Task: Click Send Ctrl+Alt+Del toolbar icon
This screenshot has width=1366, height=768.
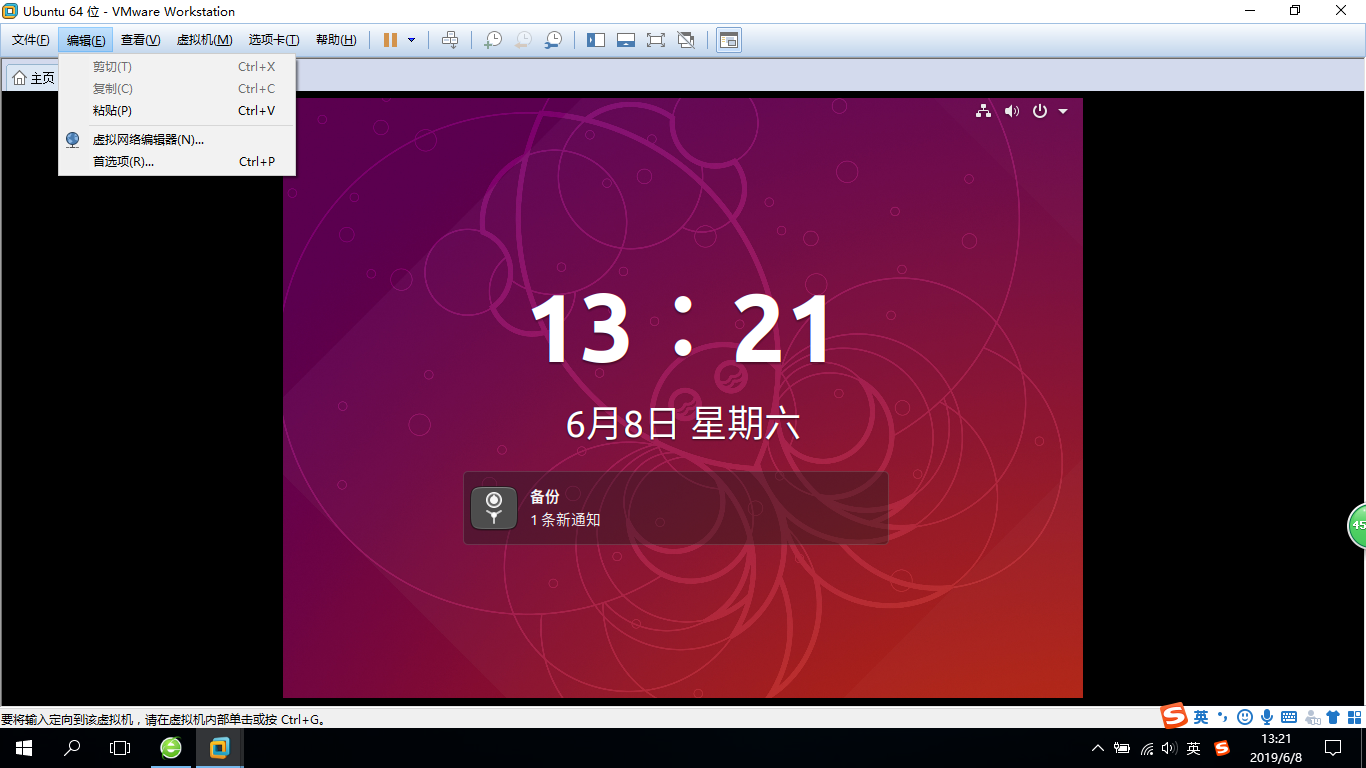Action: pos(450,40)
